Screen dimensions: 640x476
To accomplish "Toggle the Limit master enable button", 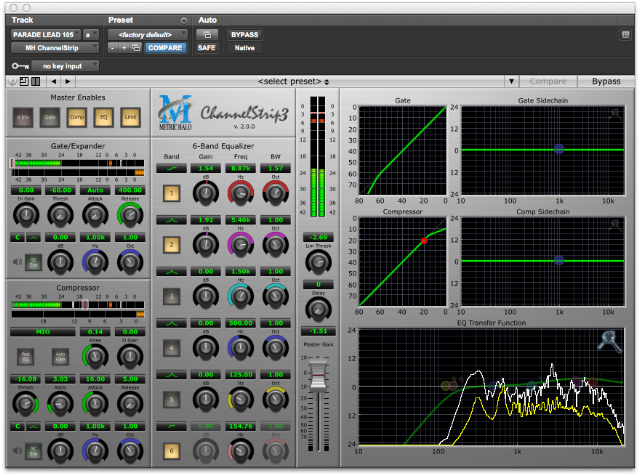I will click(x=131, y=117).
